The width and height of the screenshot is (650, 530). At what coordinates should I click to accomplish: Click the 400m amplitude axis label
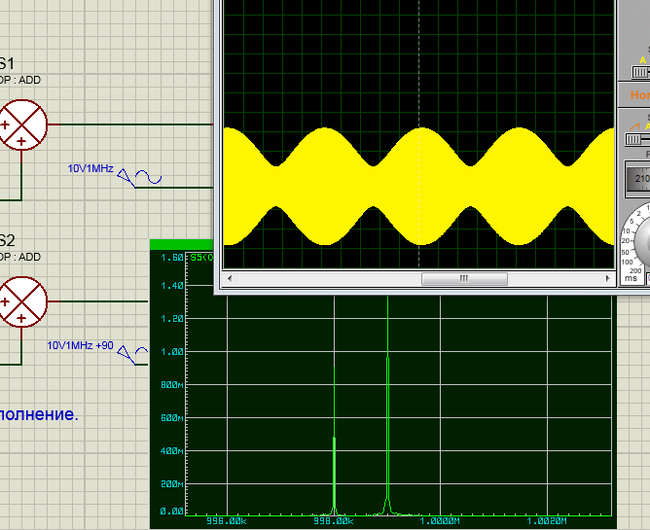[172, 451]
